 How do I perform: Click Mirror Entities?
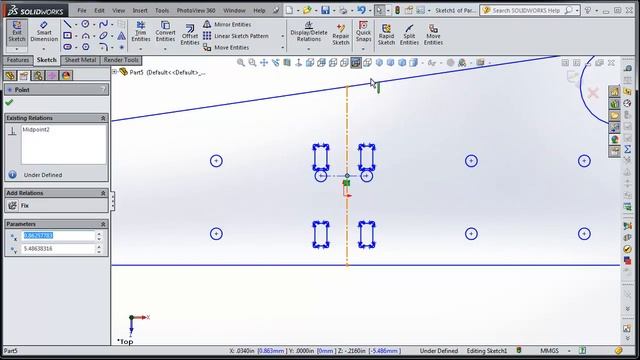point(227,24)
